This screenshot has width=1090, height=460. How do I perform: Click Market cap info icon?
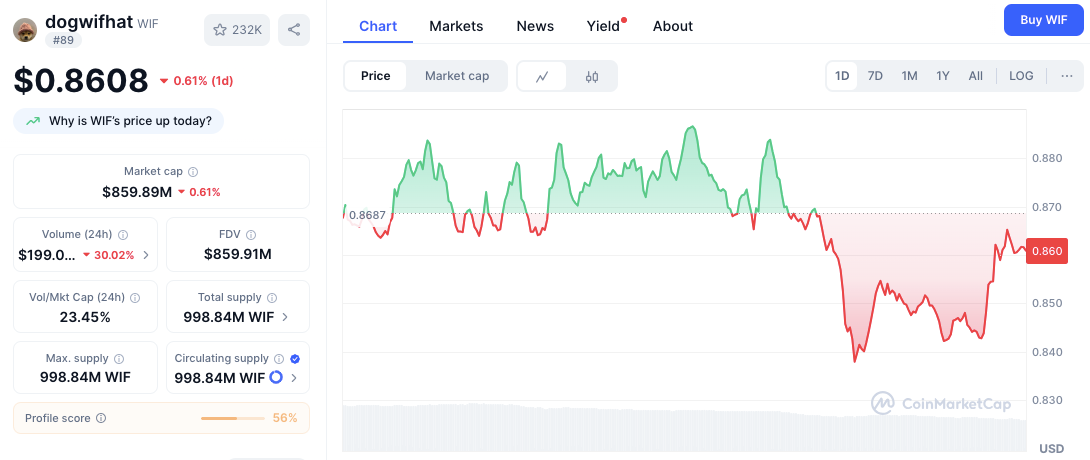click(193, 172)
